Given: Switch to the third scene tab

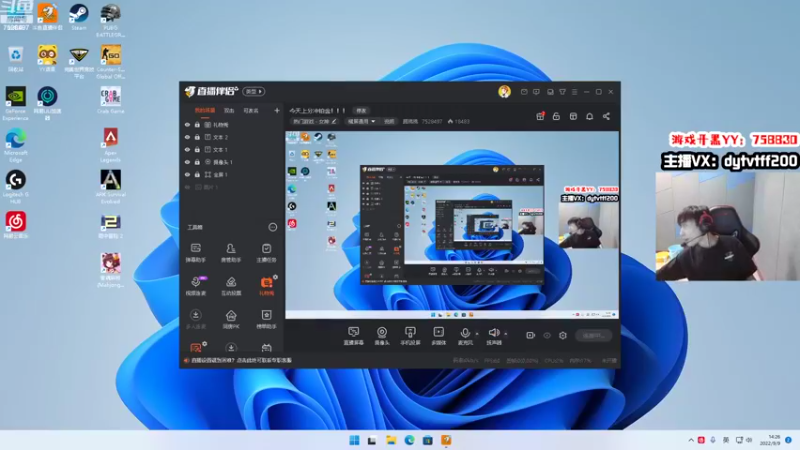Looking at the screenshot, I should coord(251,111).
